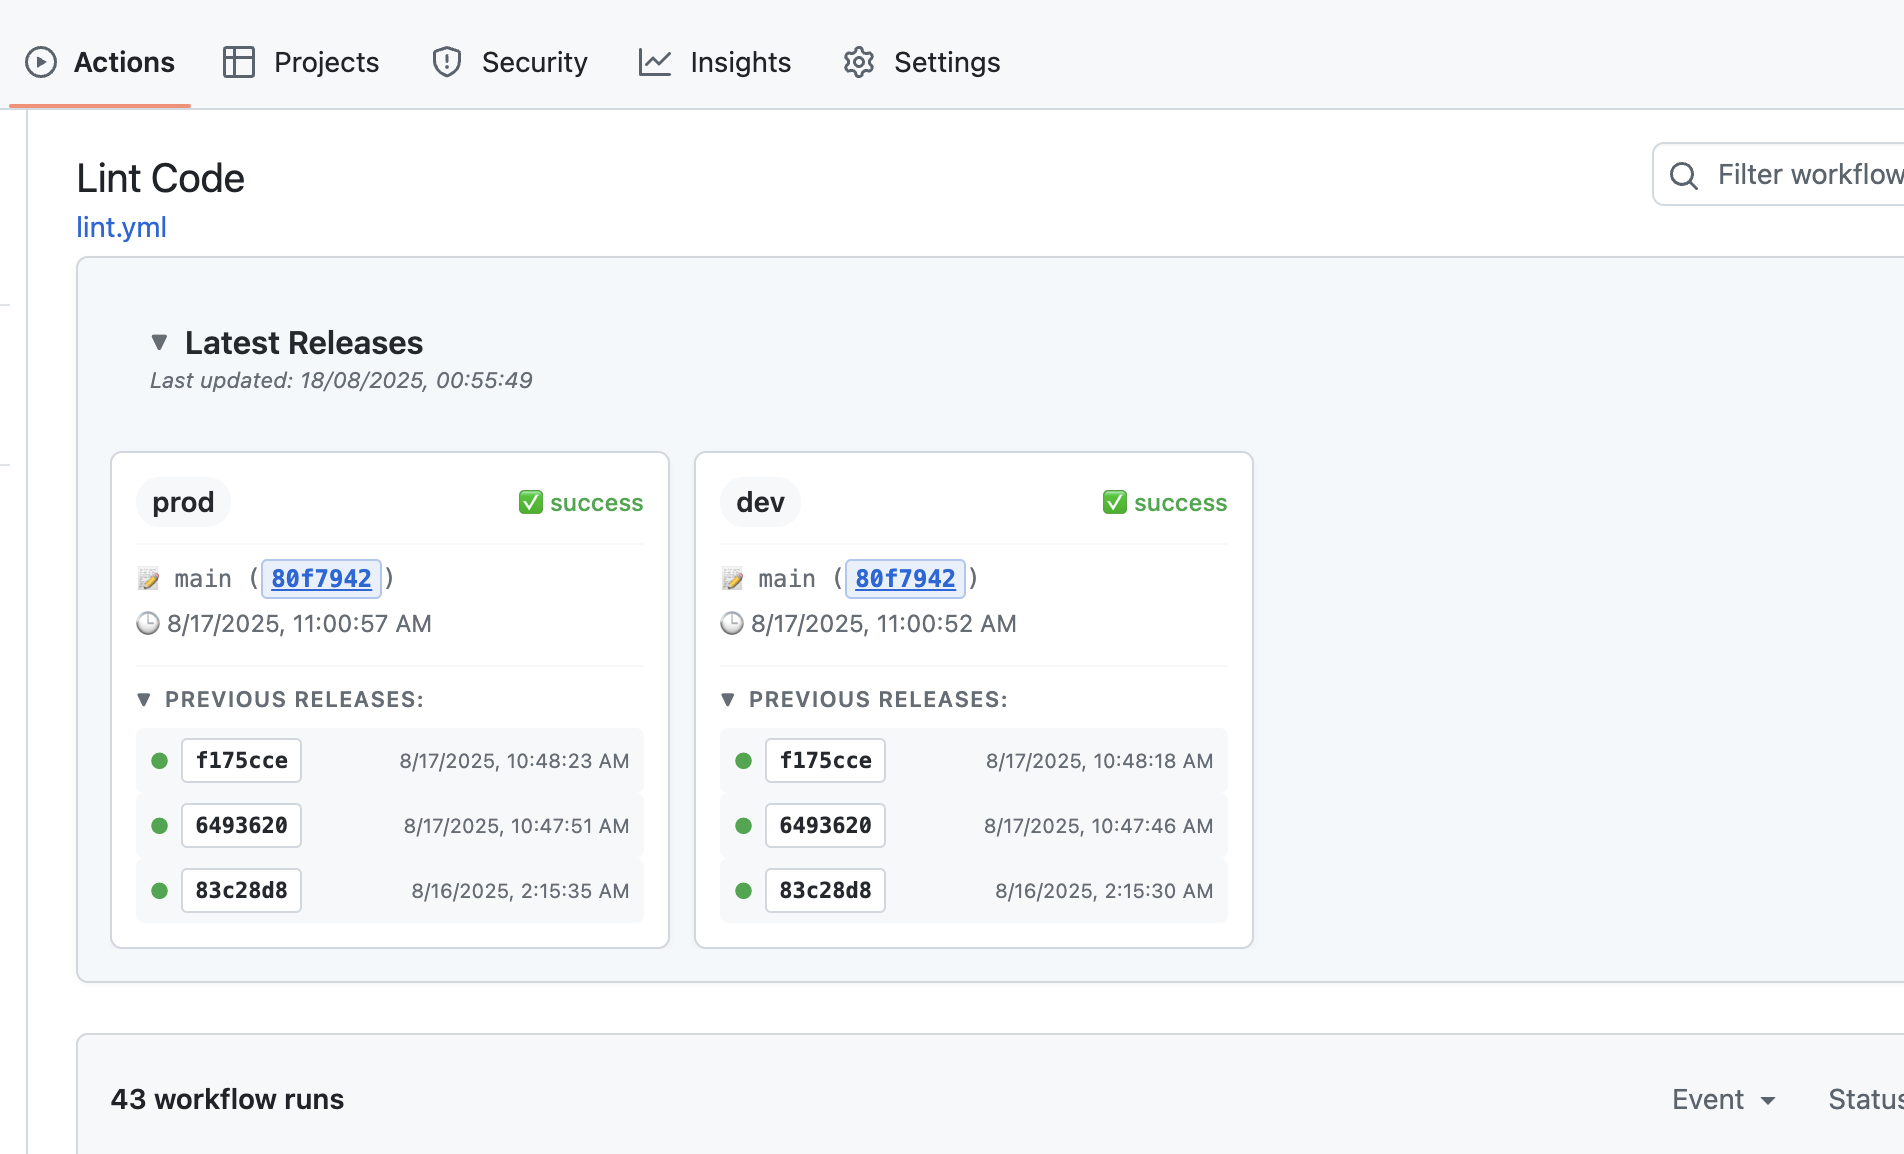Click the clock icon on the prod card

[148, 623]
